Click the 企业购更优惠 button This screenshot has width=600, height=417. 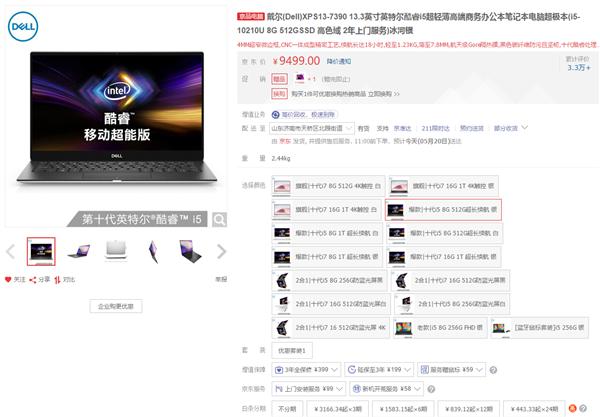[x=116, y=306]
